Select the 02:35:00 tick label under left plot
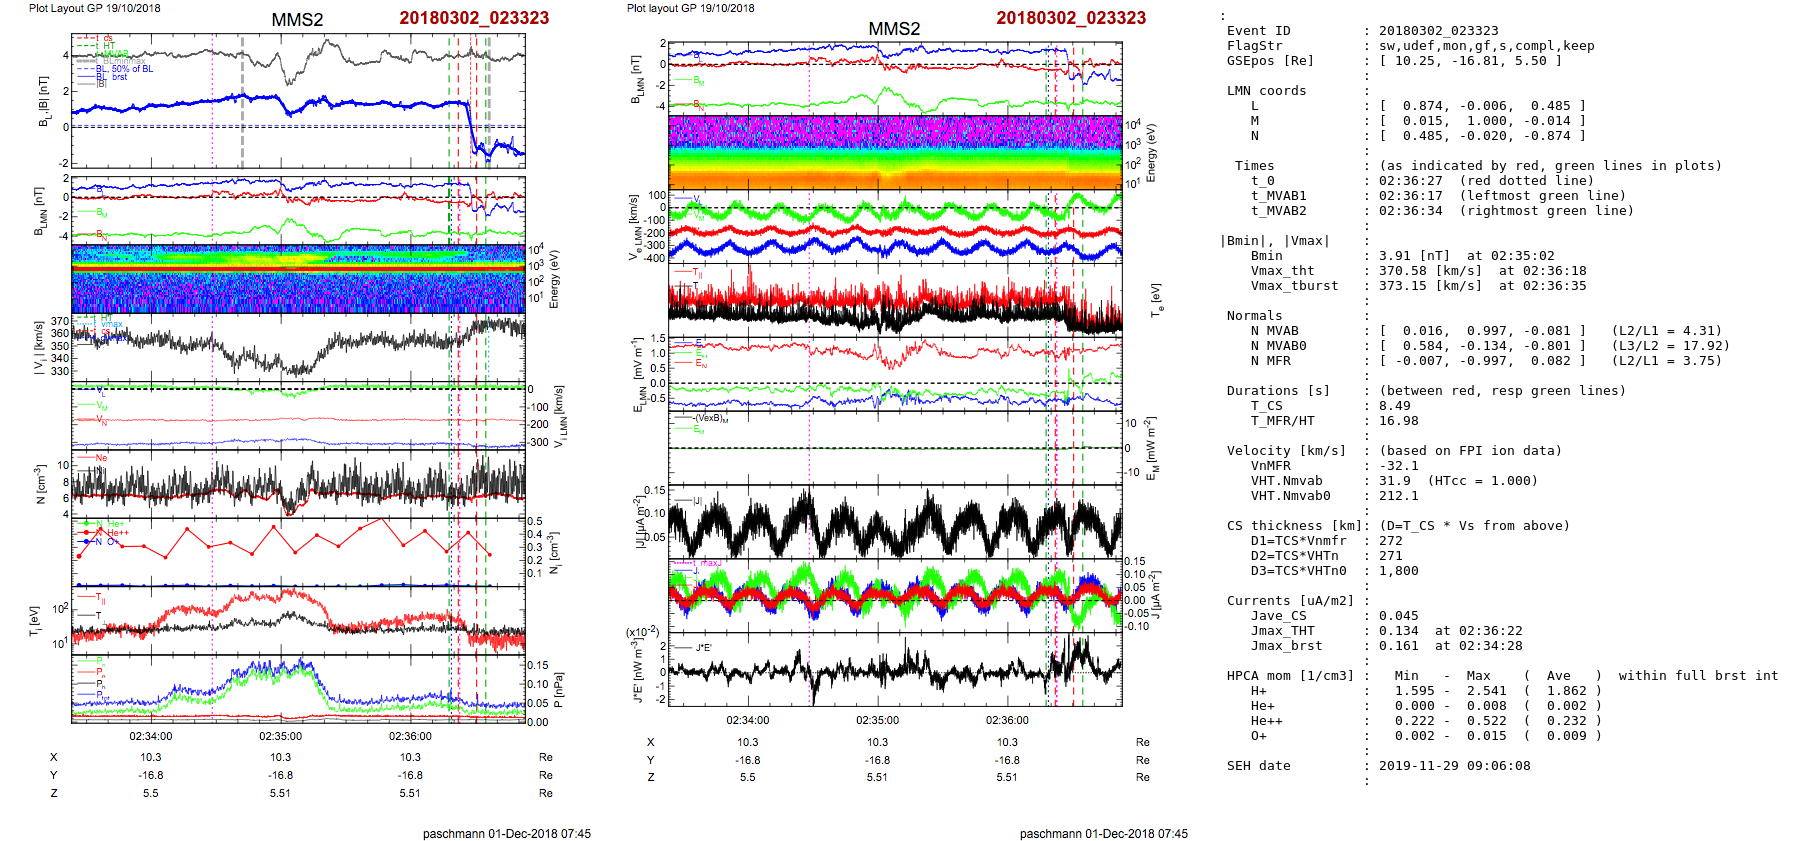1804x841 pixels. (x=280, y=736)
